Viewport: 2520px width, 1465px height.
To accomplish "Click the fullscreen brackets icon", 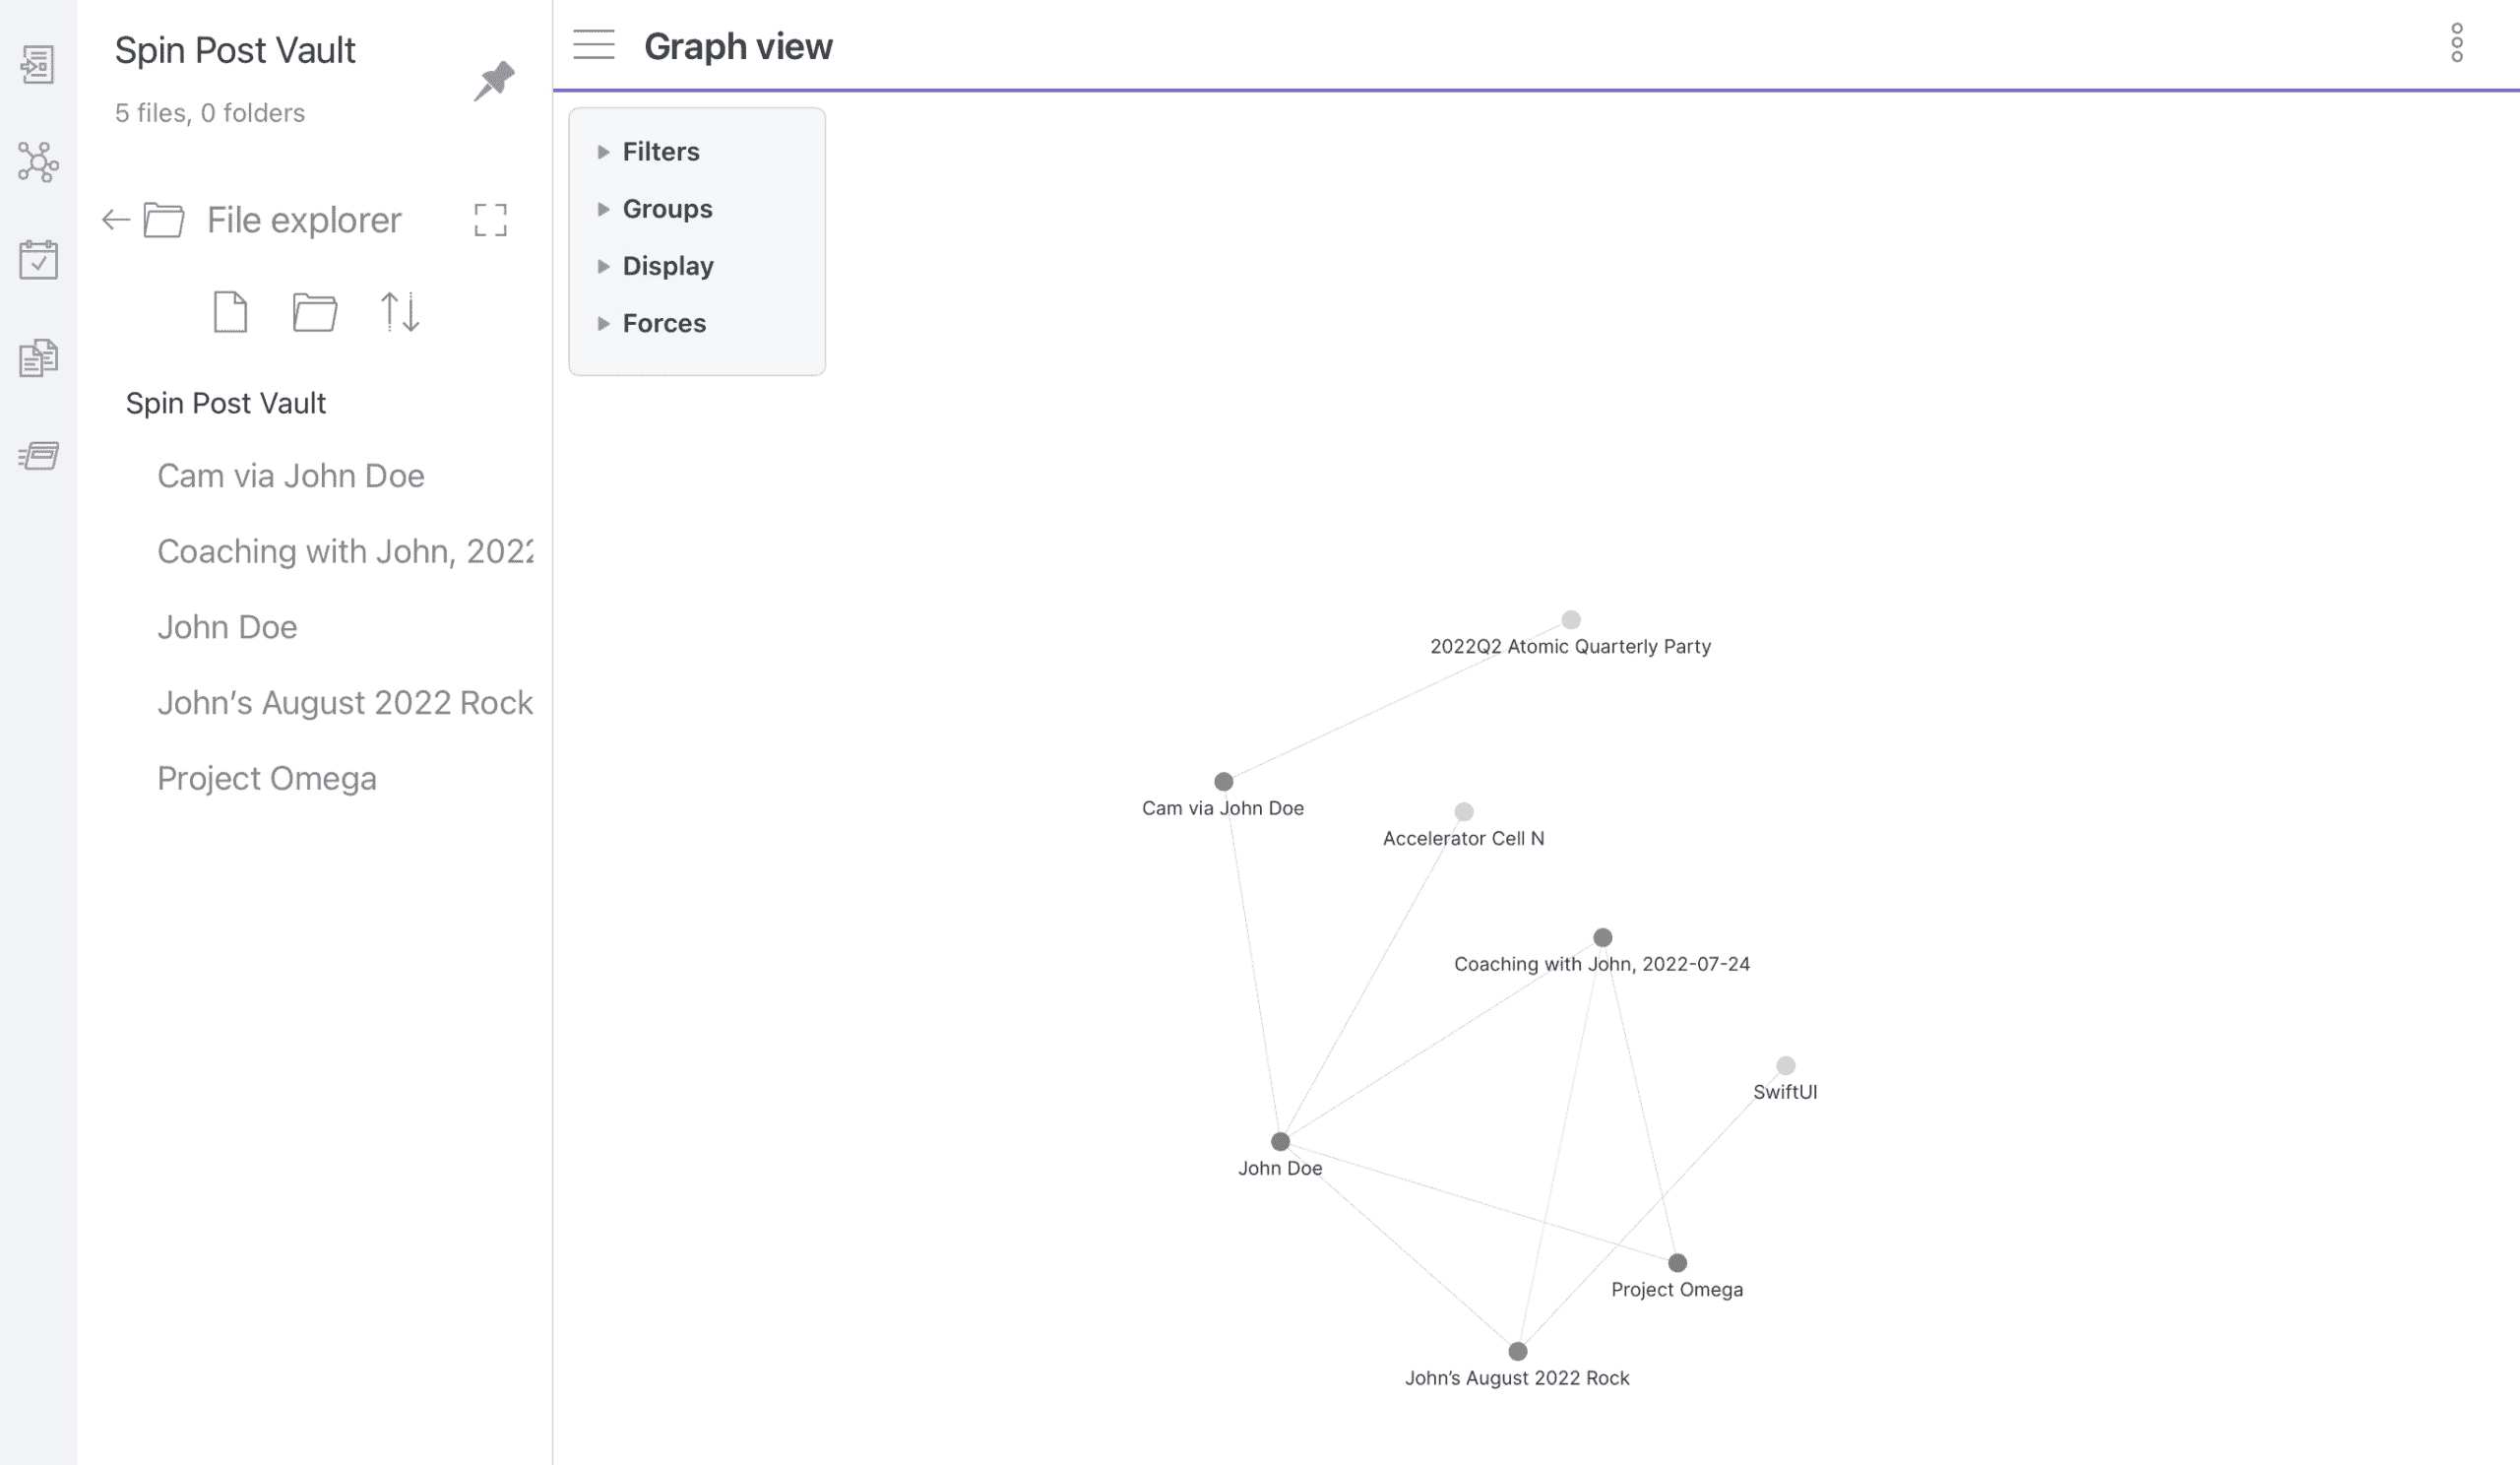I will (x=490, y=220).
